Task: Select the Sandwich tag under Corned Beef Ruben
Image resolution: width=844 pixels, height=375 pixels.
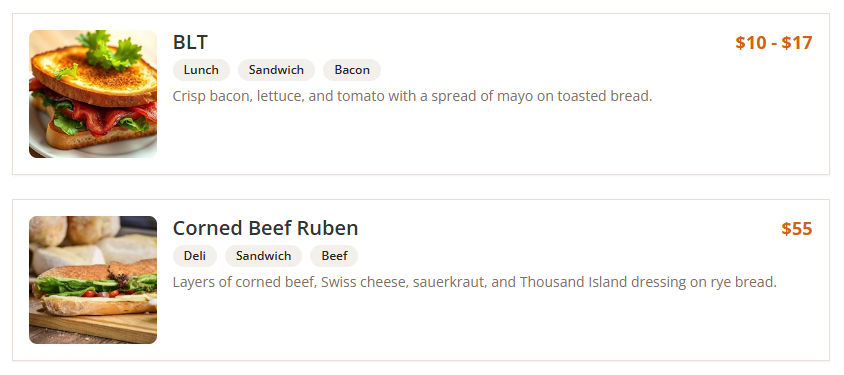Action: click(263, 256)
